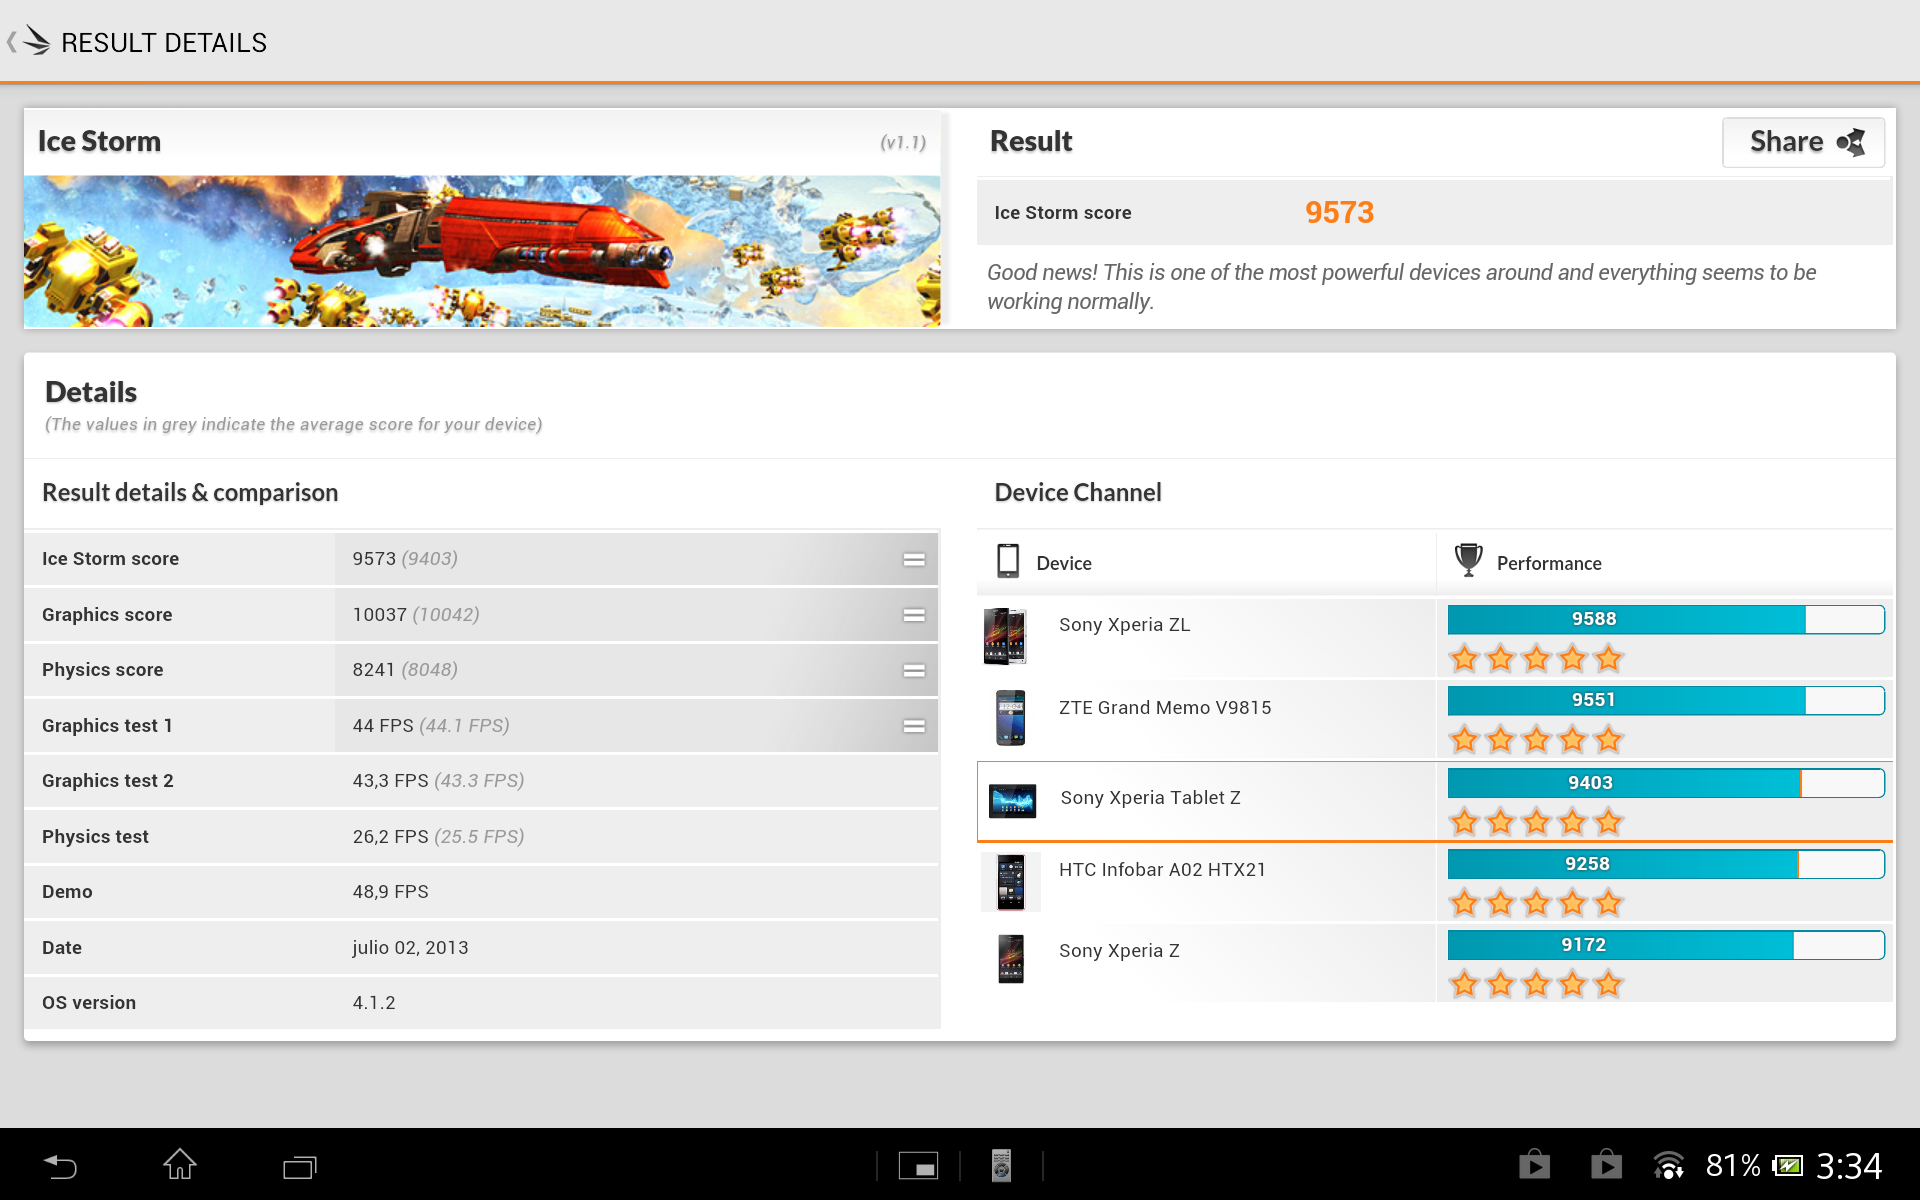Tap the first Play Store notification icon
The image size is (1920, 1200).
click(x=1534, y=1165)
